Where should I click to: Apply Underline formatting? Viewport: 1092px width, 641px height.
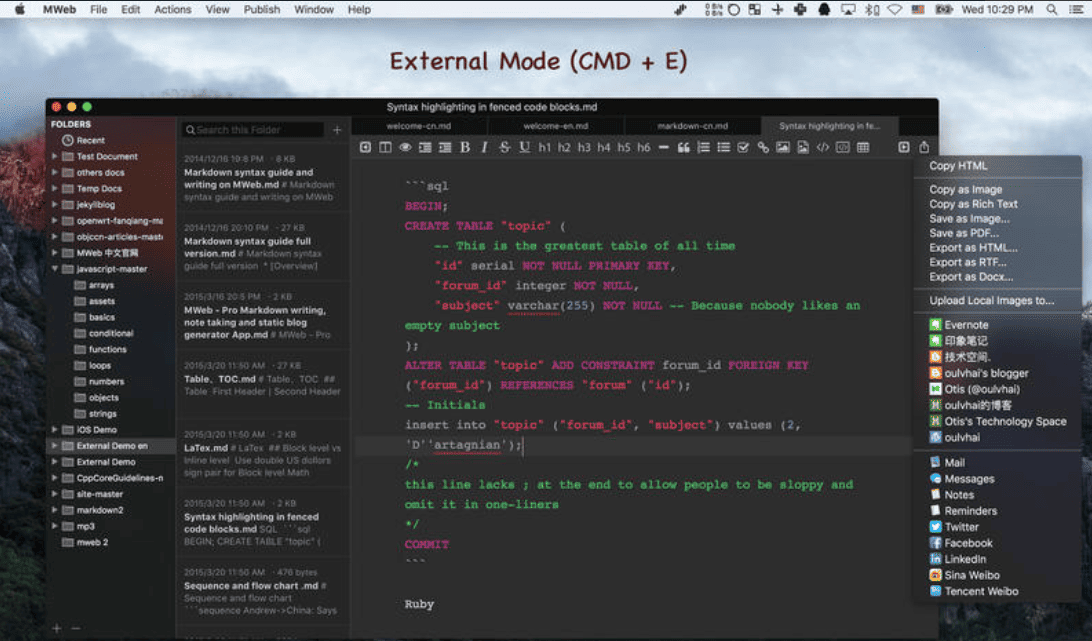pos(524,147)
